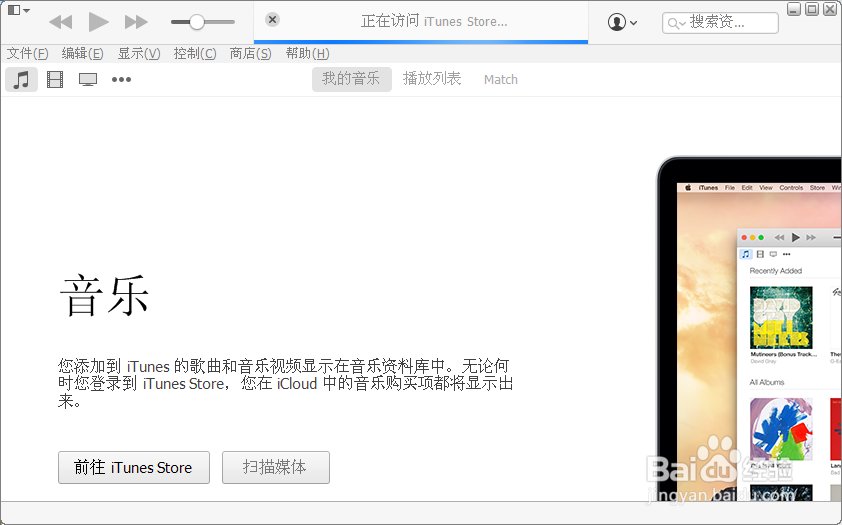
Task: Click the 正在访问 iTunes Store status text
Action: click(434, 21)
